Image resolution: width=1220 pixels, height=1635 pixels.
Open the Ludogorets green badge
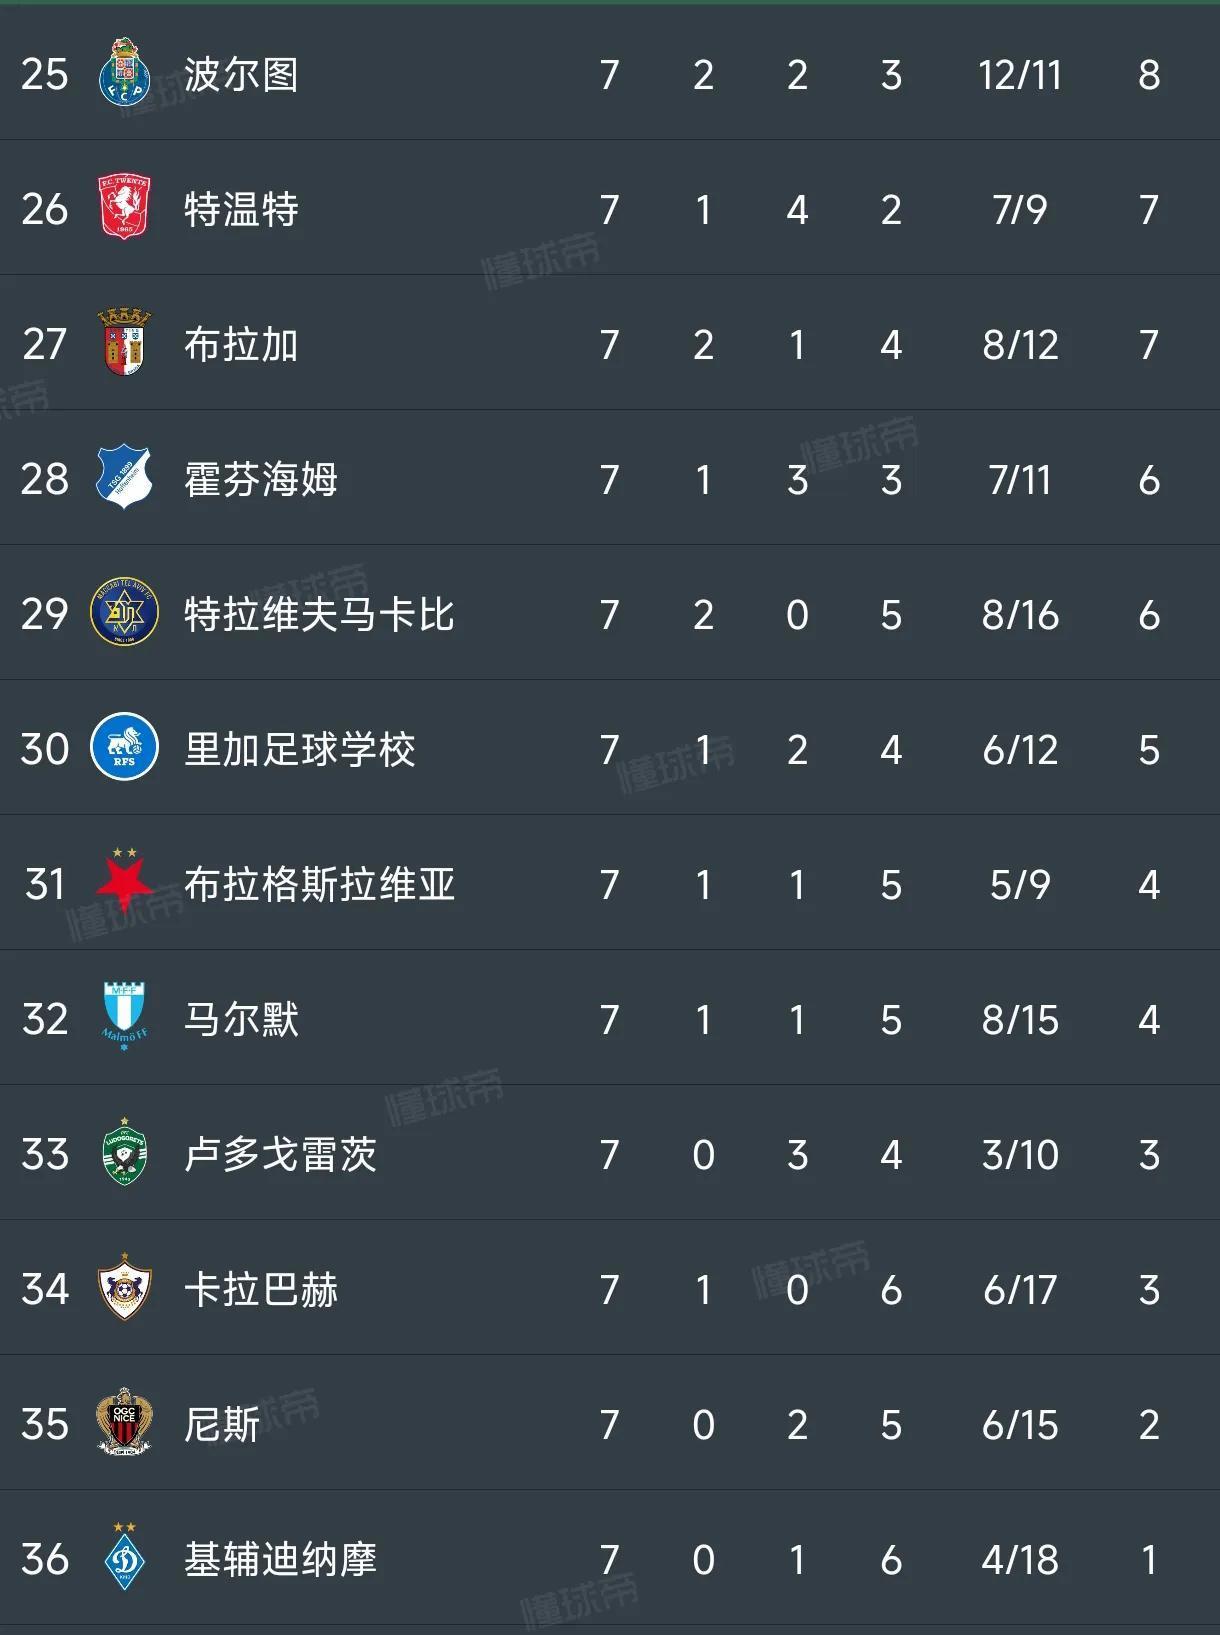point(124,1153)
